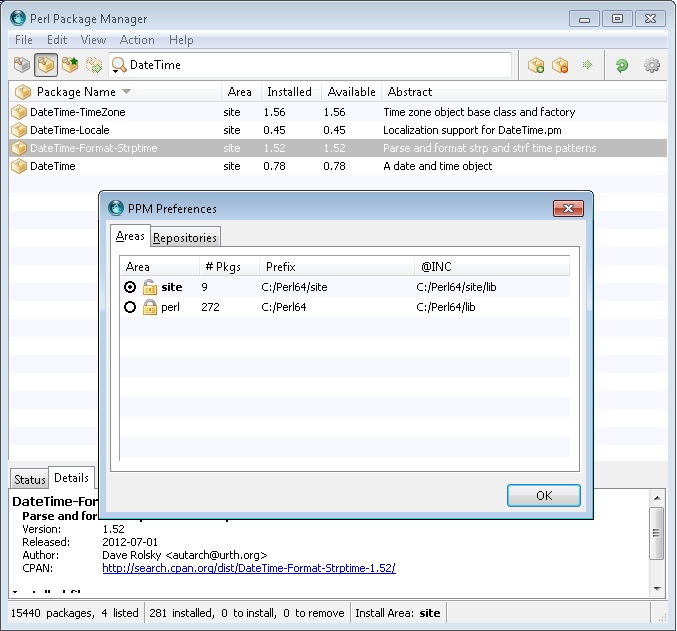Select DateTime-Format-Strptime package row

point(338,148)
